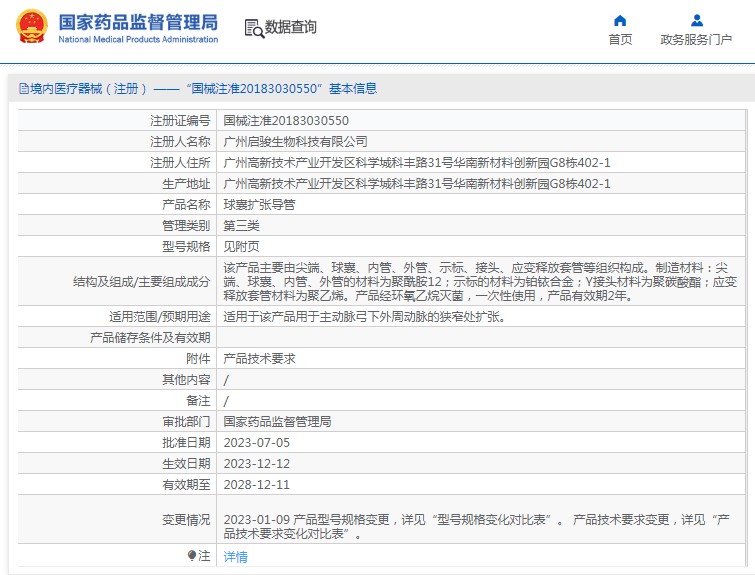Viewport: 755px width, 575px height.
Task: Click the document icon before 境内医疗器械
Action: [23, 89]
